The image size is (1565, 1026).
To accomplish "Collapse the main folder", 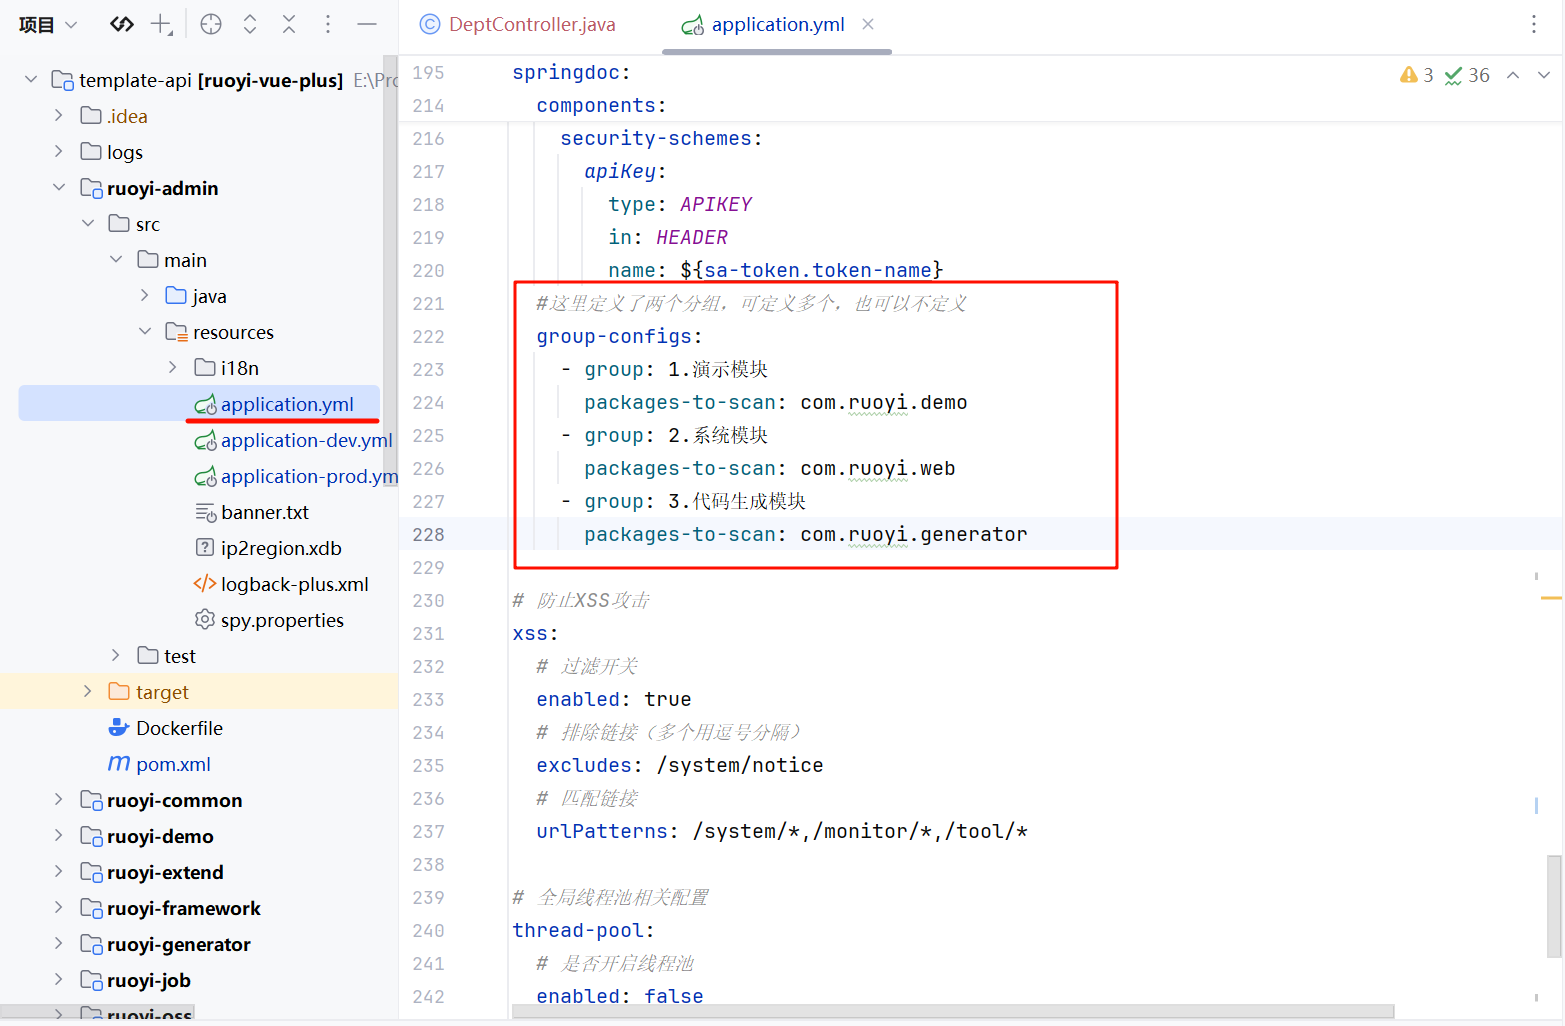I will 116,259.
